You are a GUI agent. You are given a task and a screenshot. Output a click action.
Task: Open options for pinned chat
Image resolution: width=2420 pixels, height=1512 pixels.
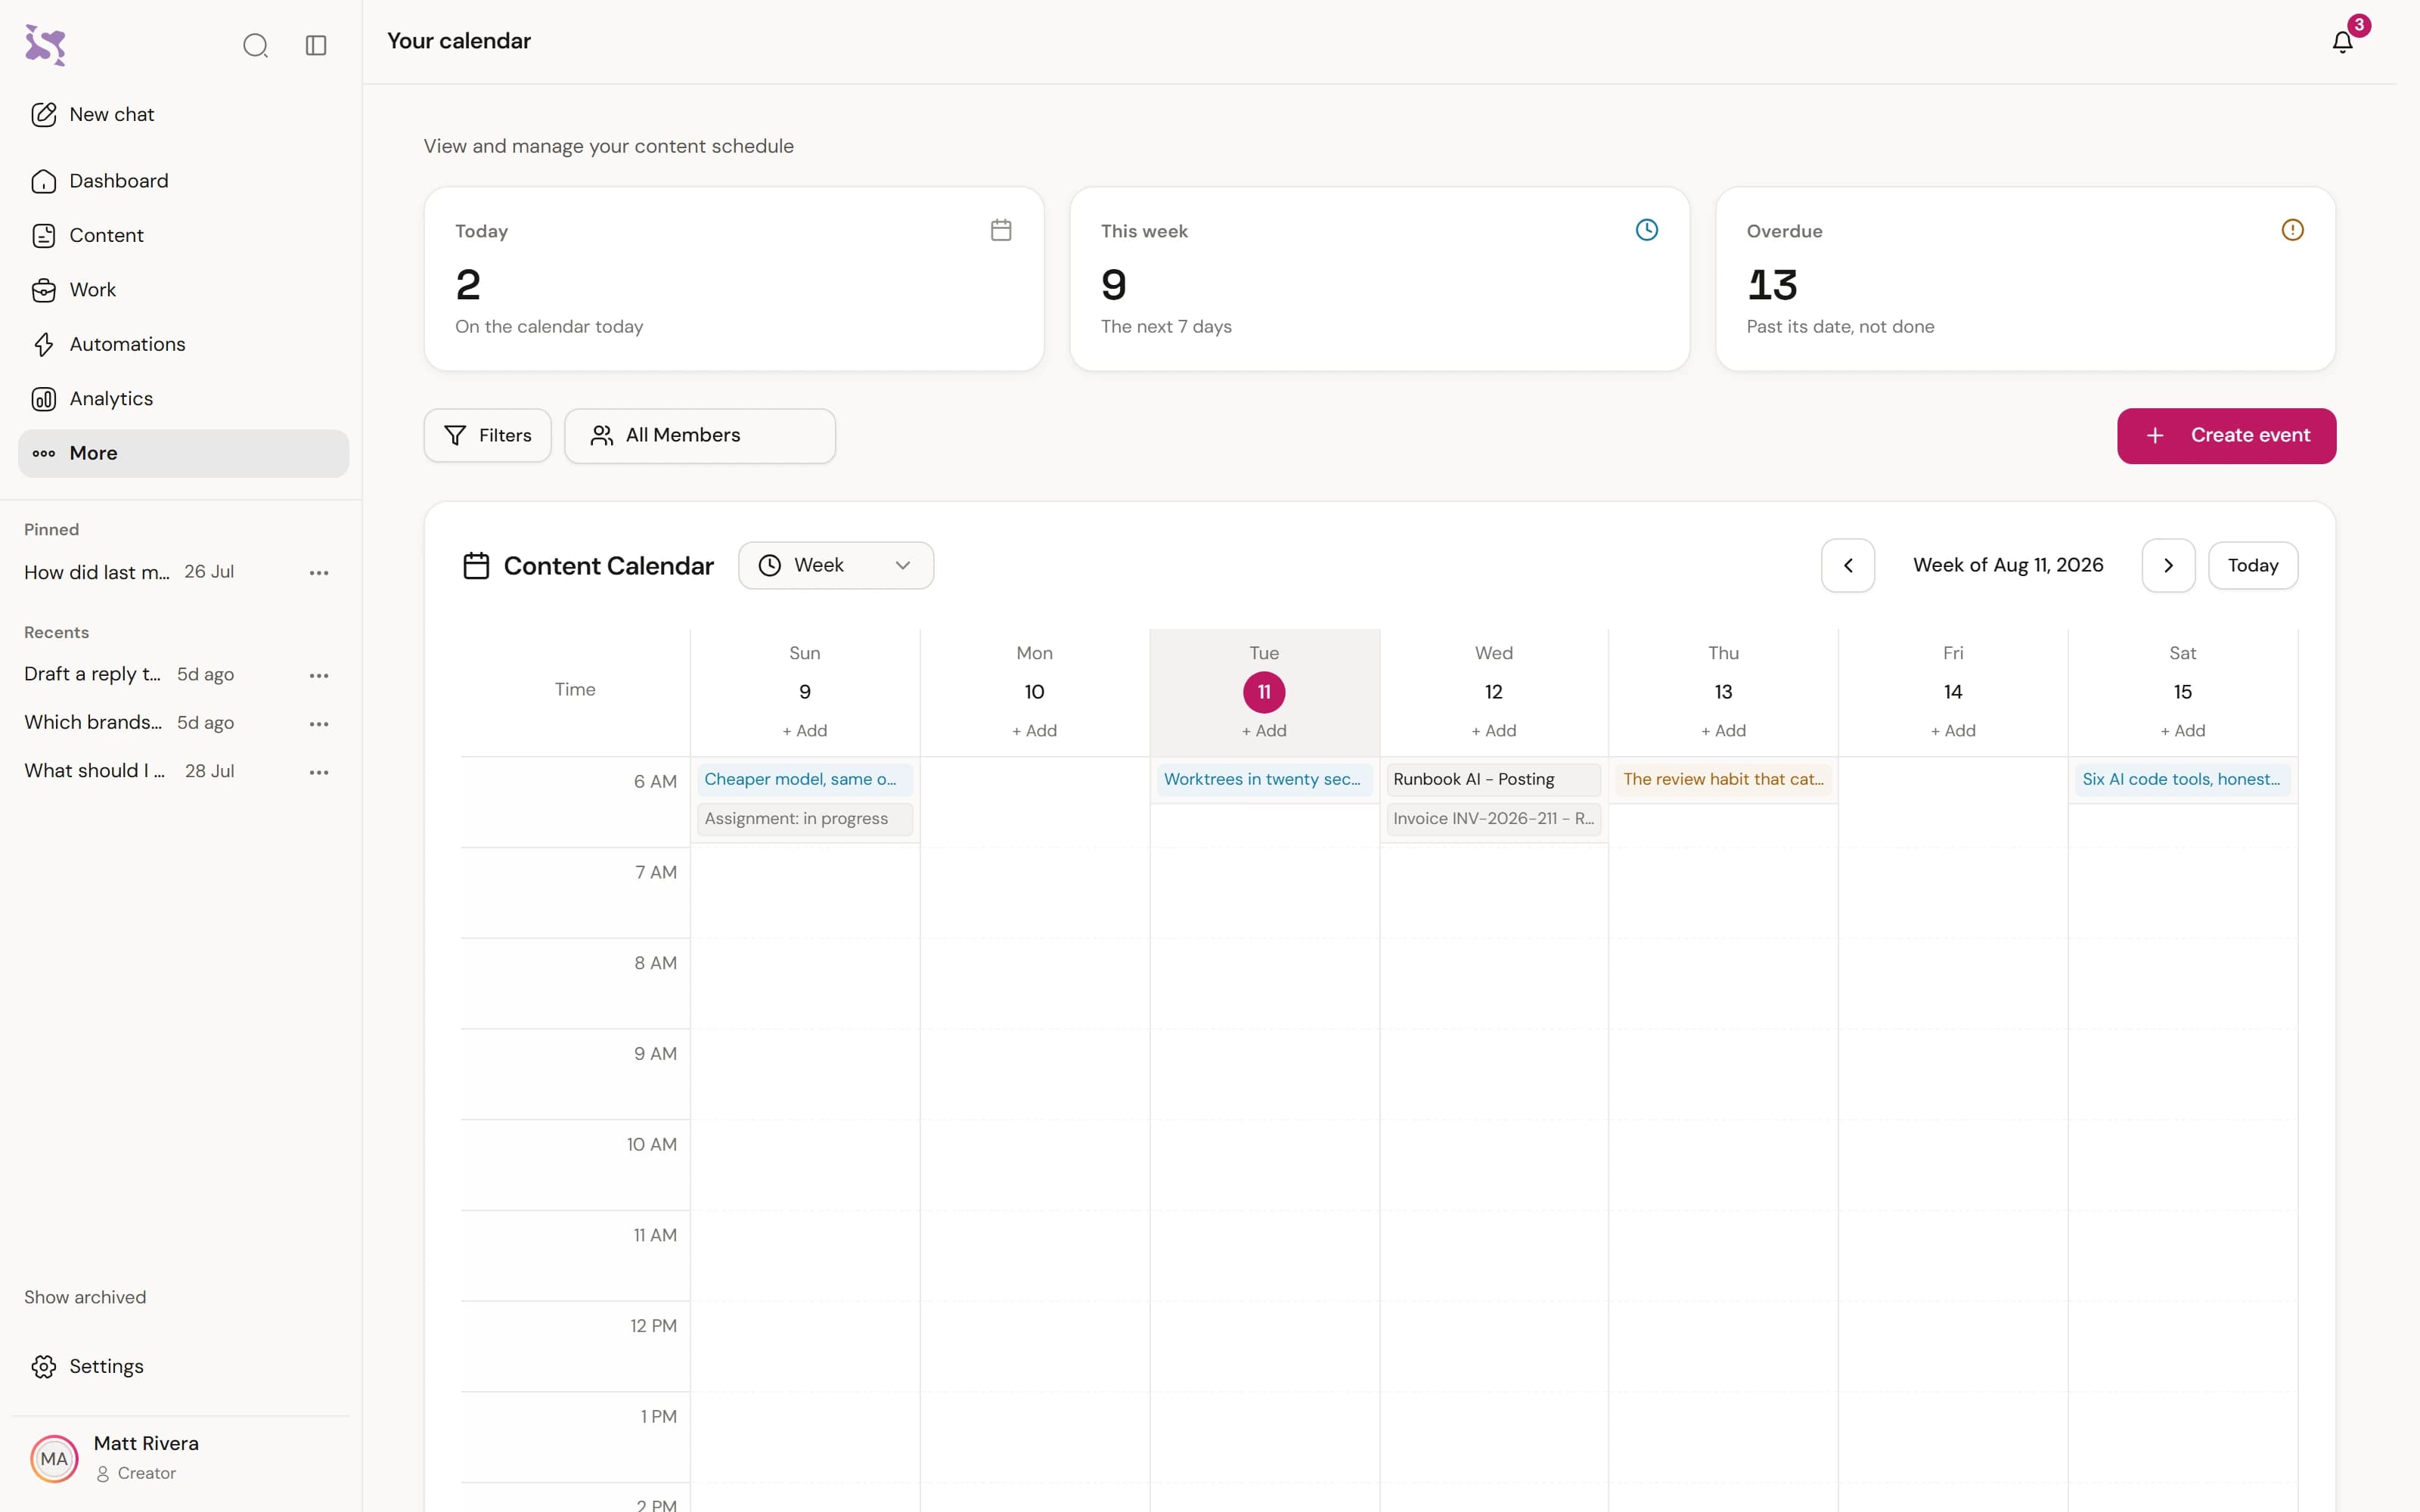319,573
